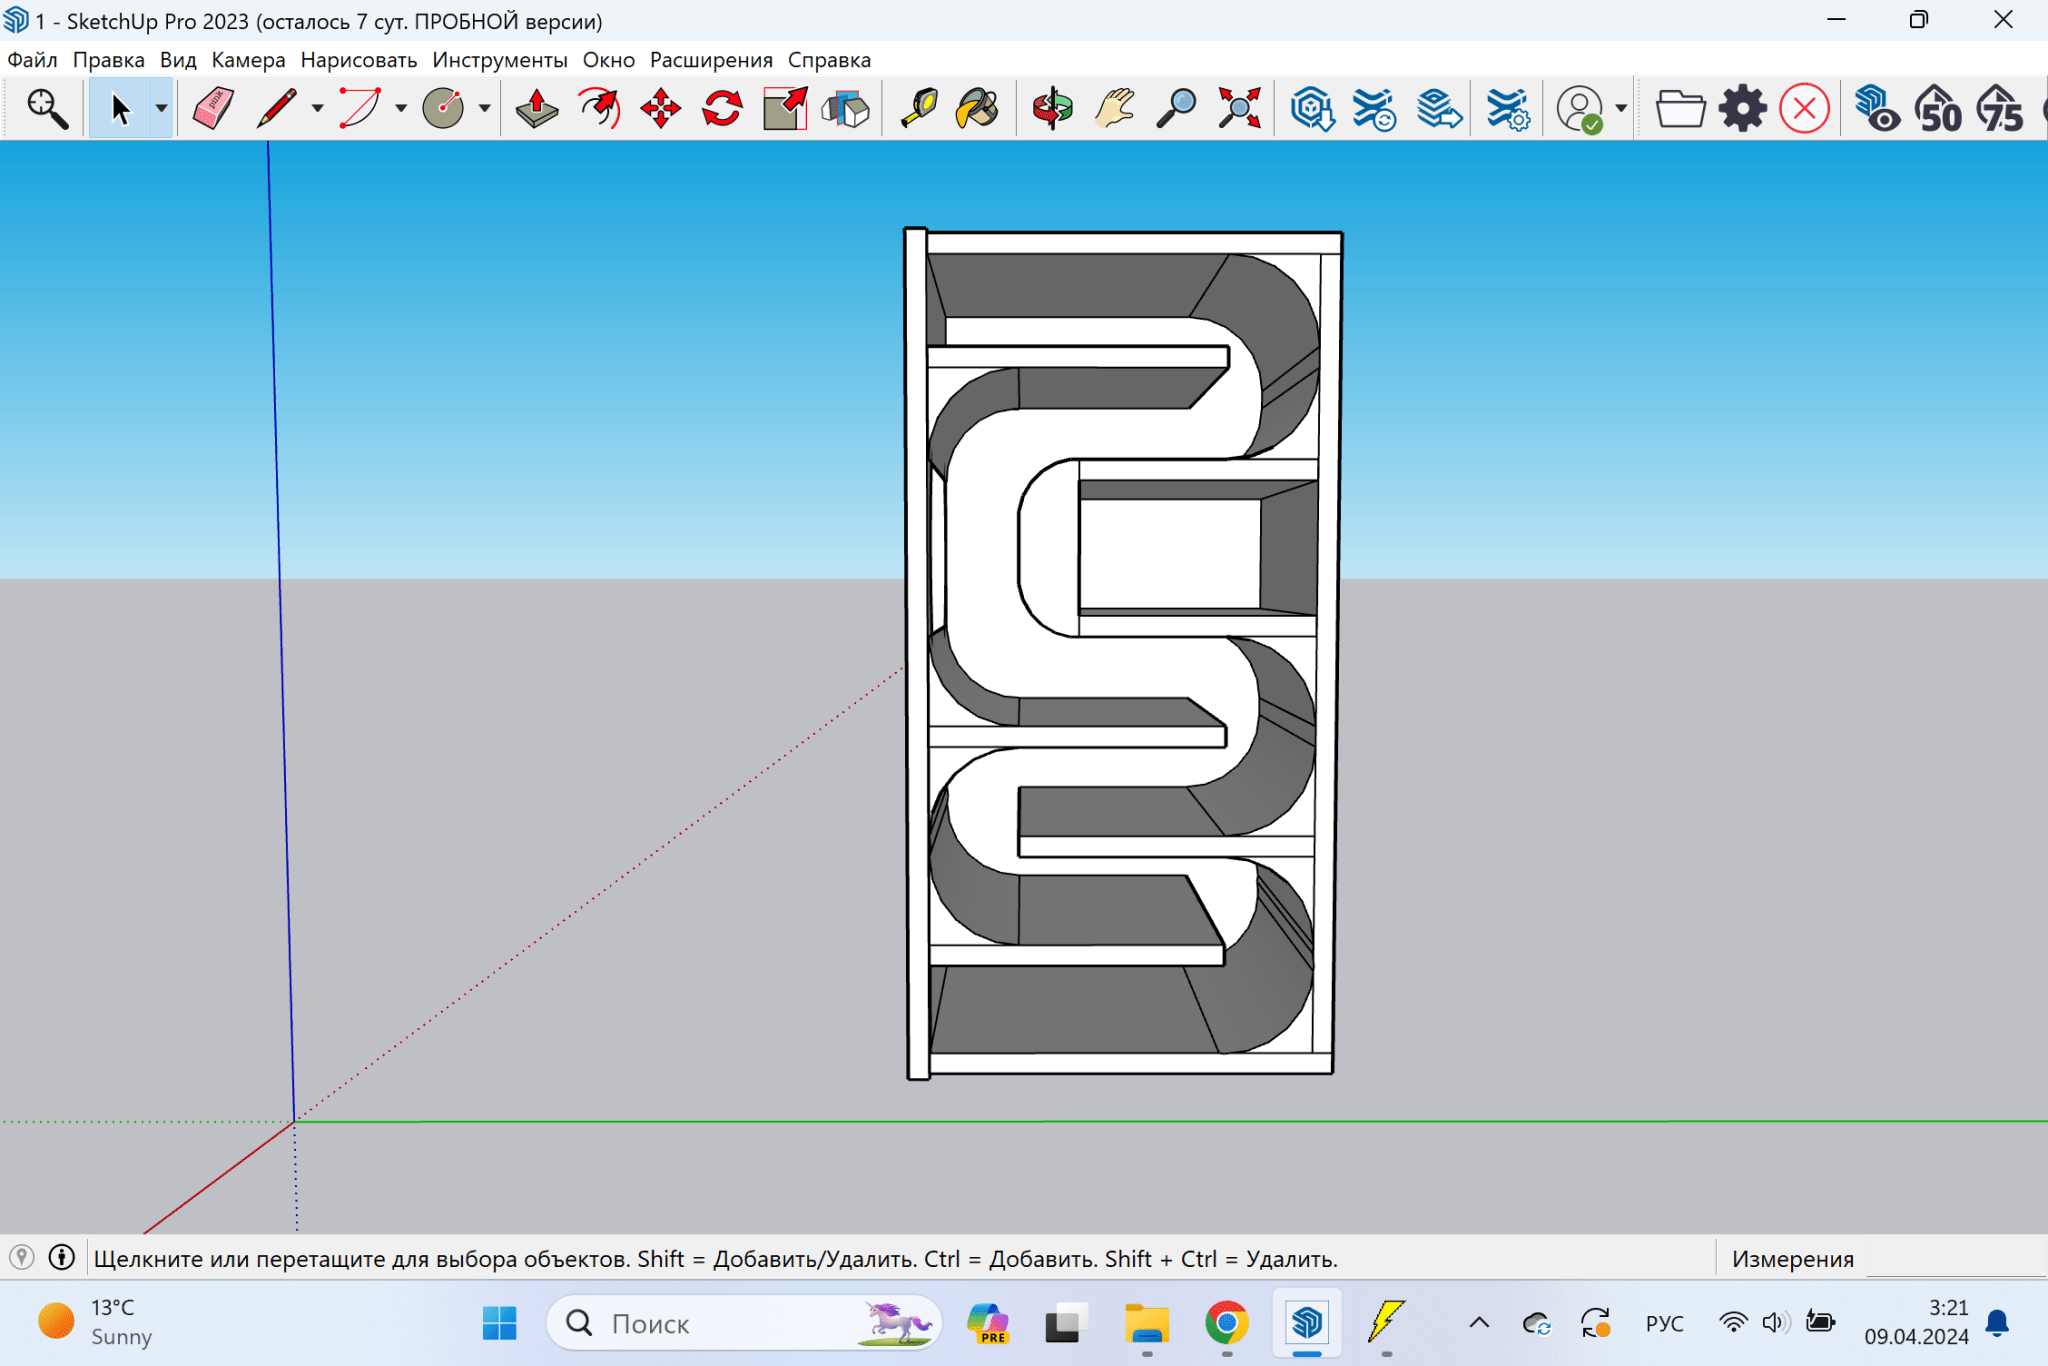
Task: Click the Zoom Extents tool
Action: [x=1239, y=109]
